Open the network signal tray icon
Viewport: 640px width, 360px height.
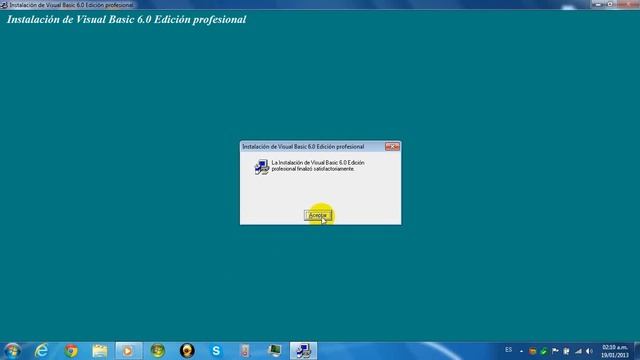578,351
